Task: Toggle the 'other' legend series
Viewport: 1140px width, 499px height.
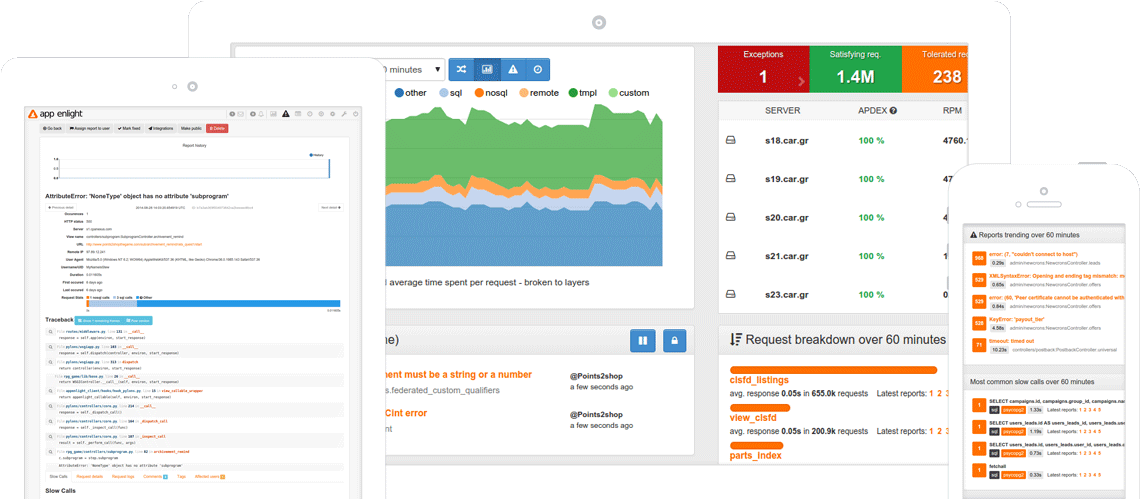Action: pyautogui.click(x=410, y=93)
